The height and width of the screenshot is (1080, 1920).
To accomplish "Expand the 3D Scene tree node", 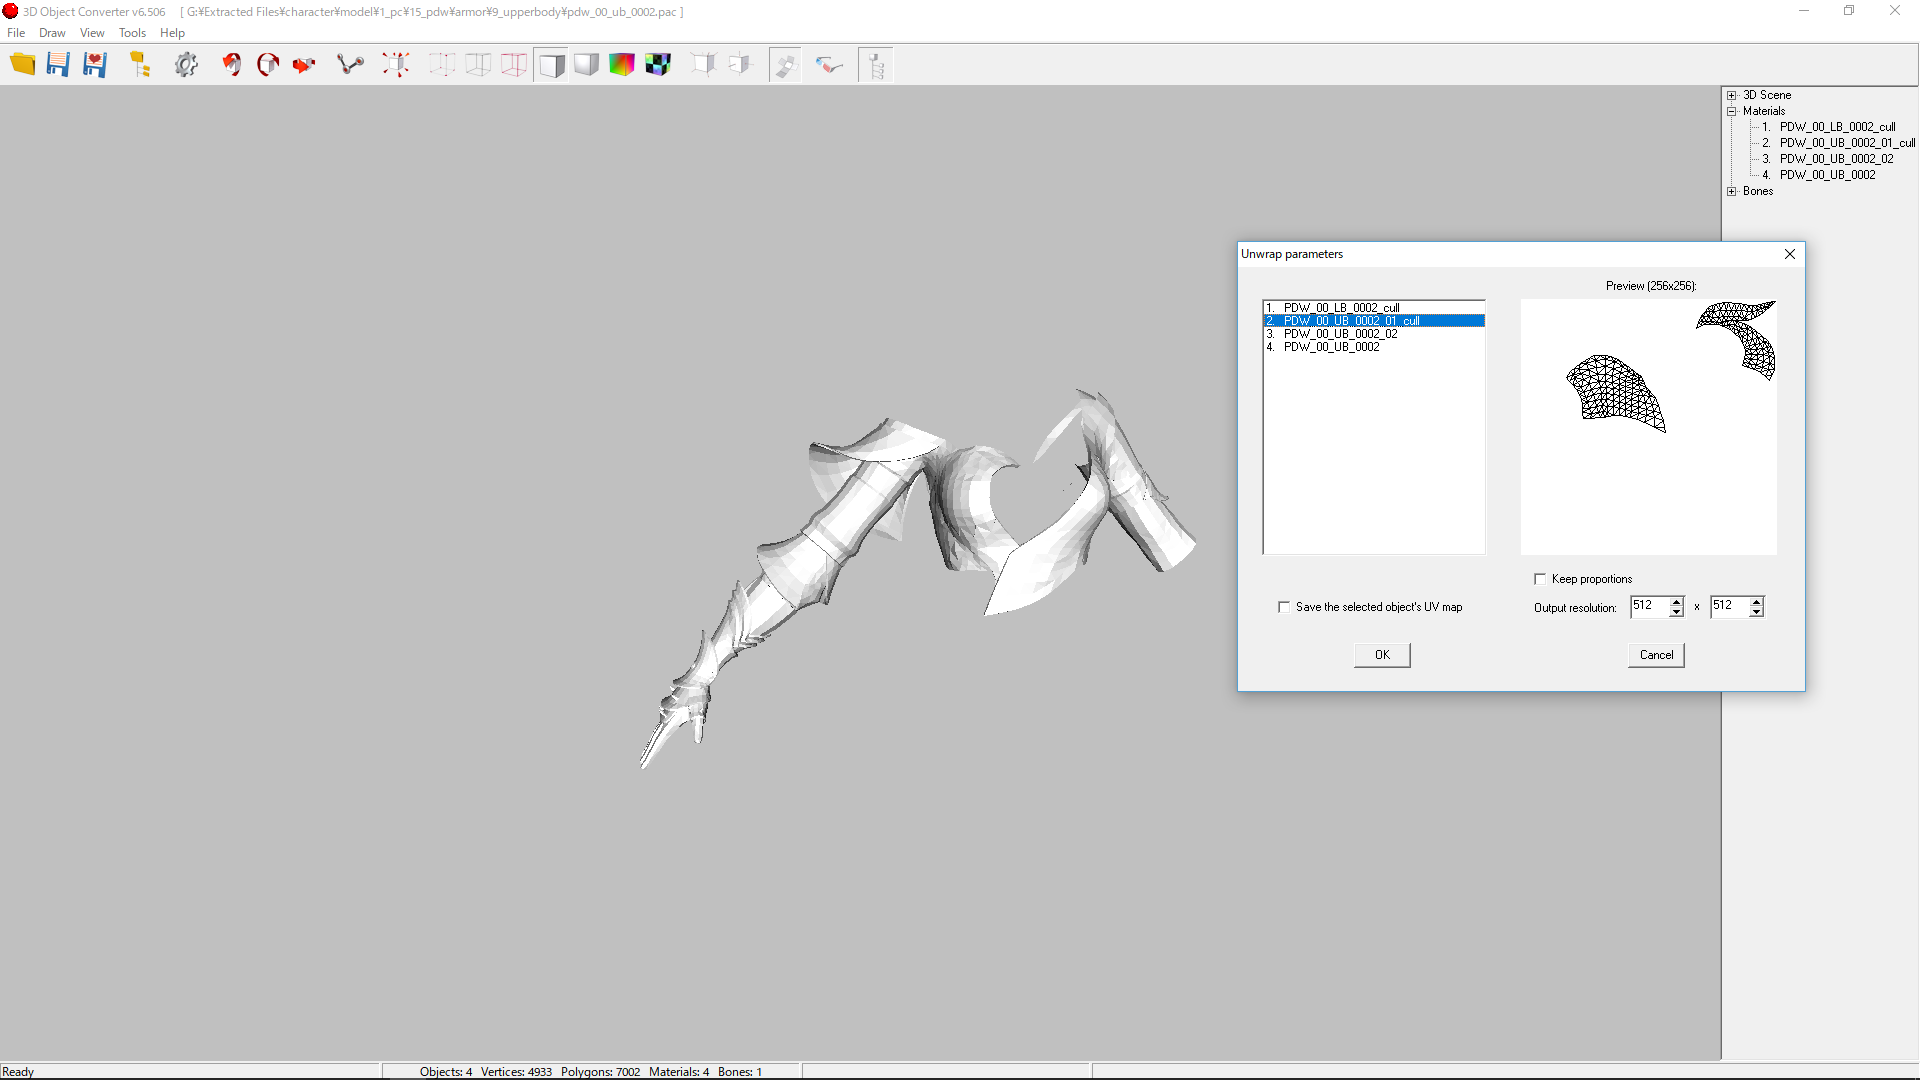I will [x=1732, y=95].
